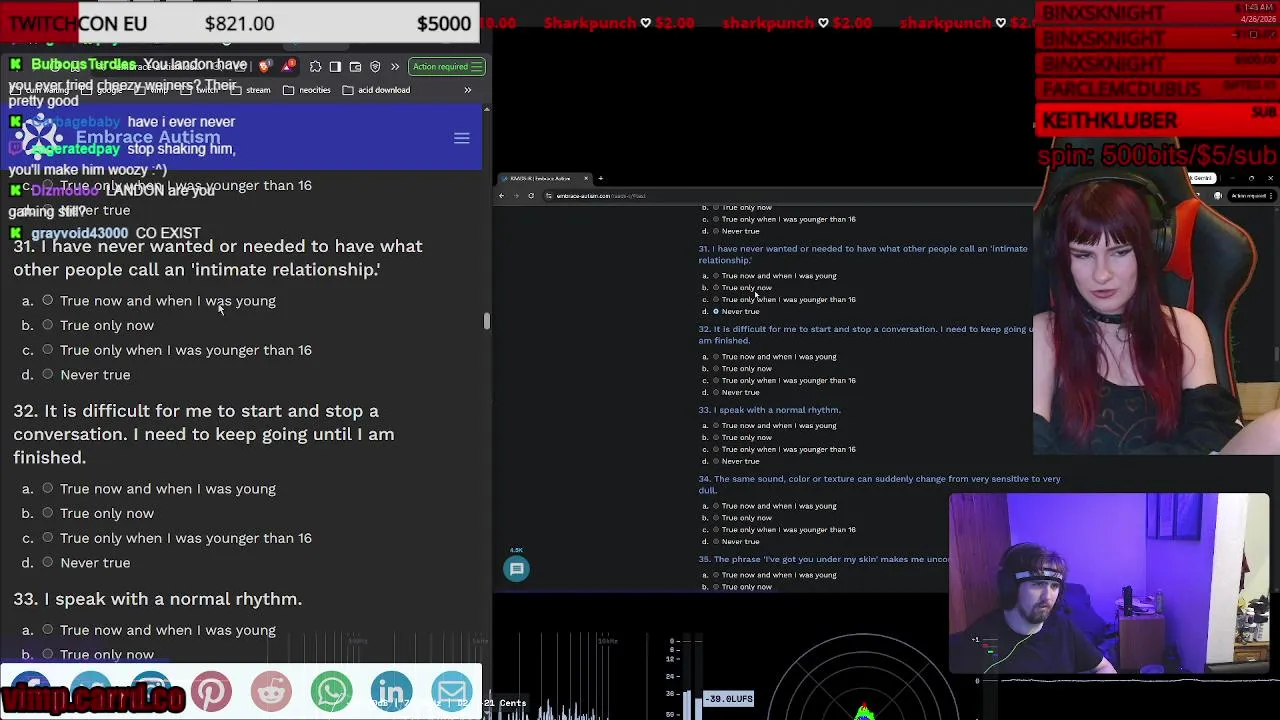This screenshot has width=1280, height=720.
Task: Share page via email envelope icon
Action: 452,691
